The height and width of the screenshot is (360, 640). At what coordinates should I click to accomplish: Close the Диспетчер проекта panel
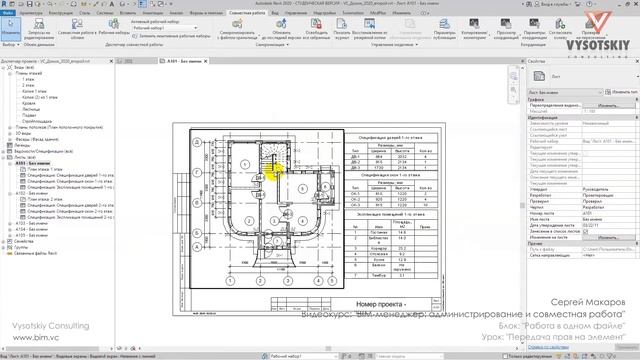pos(111,61)
